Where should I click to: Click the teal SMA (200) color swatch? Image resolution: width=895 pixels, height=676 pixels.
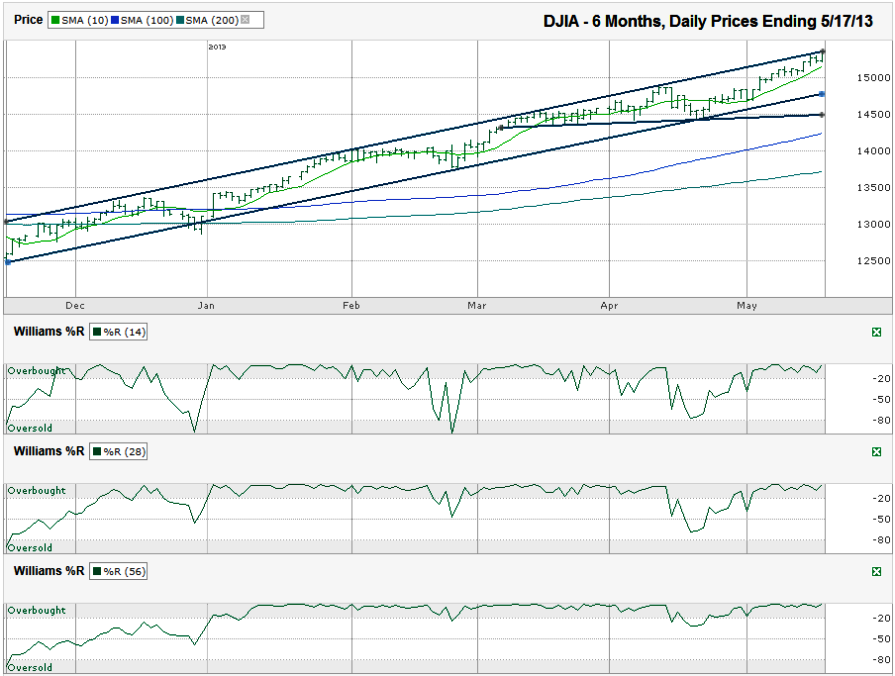(x=180, y=20)
